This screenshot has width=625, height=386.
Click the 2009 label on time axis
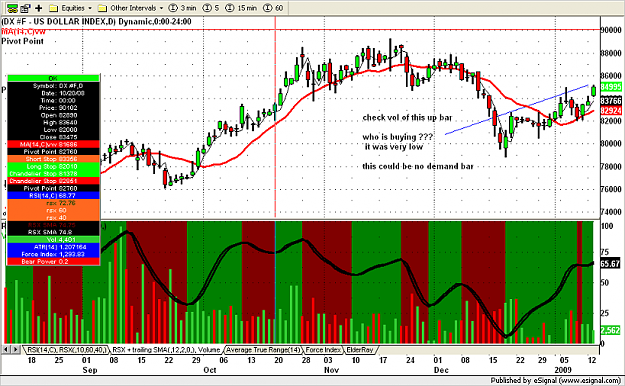(x=563, y=370)
